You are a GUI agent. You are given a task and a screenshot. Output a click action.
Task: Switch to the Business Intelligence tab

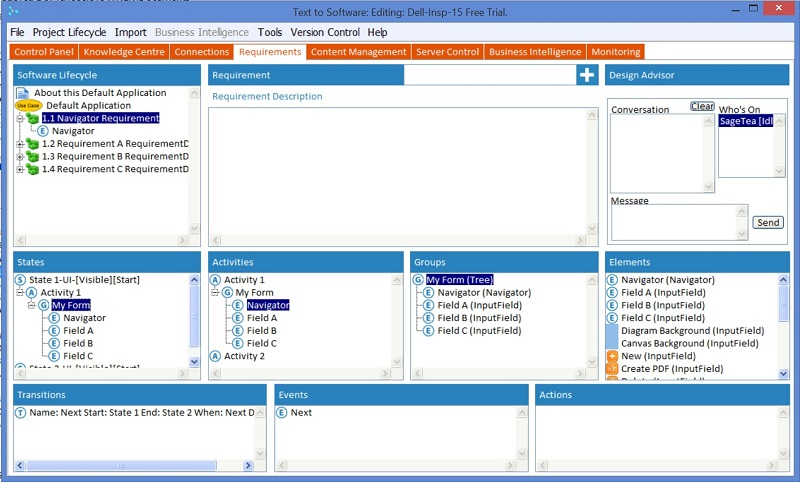click(x=535, y=52)
